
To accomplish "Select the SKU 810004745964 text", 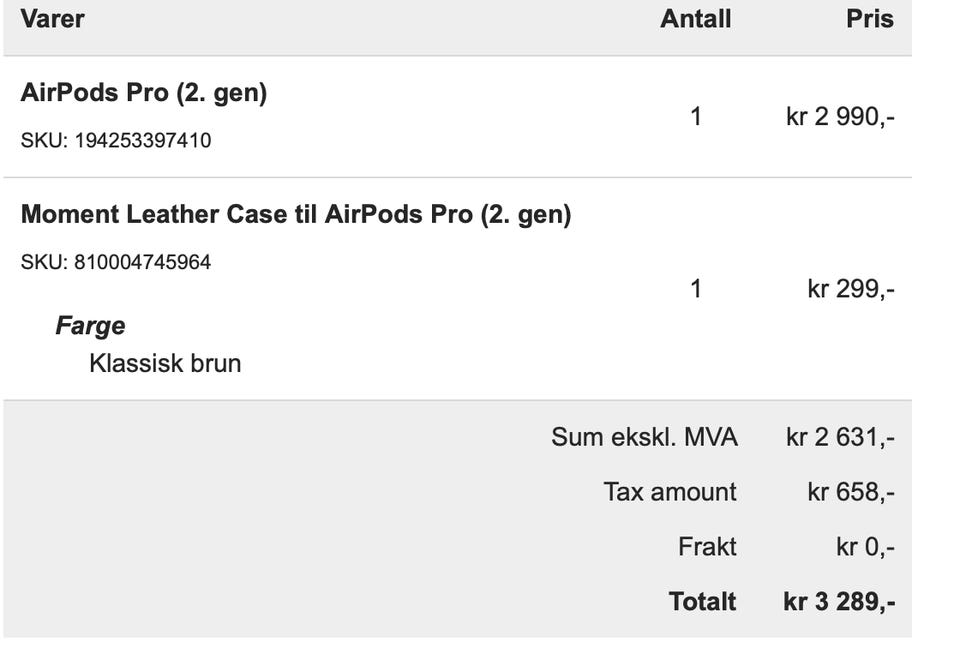I will tap(116, 262).
